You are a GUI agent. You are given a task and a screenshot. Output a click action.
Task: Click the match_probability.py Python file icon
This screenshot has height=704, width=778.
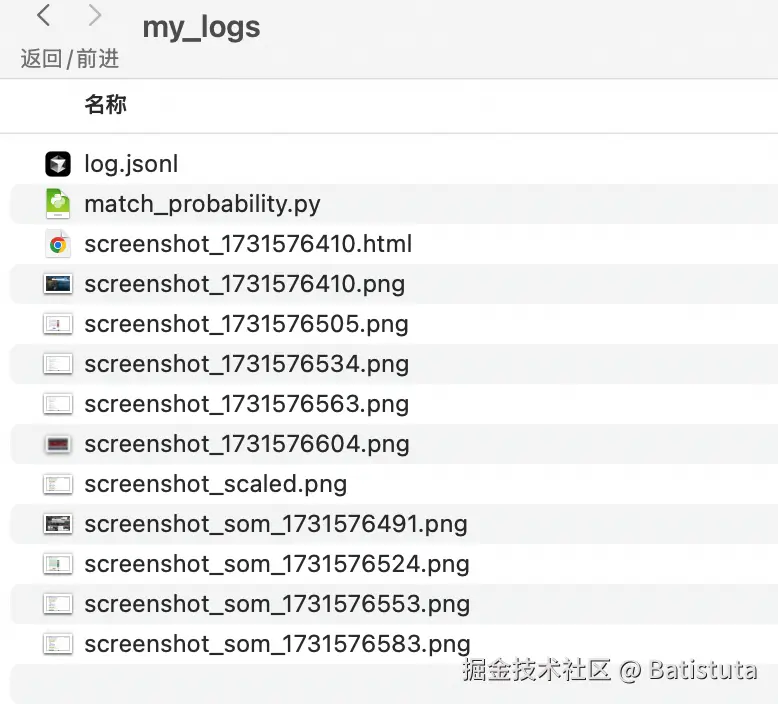click(58, 204)
